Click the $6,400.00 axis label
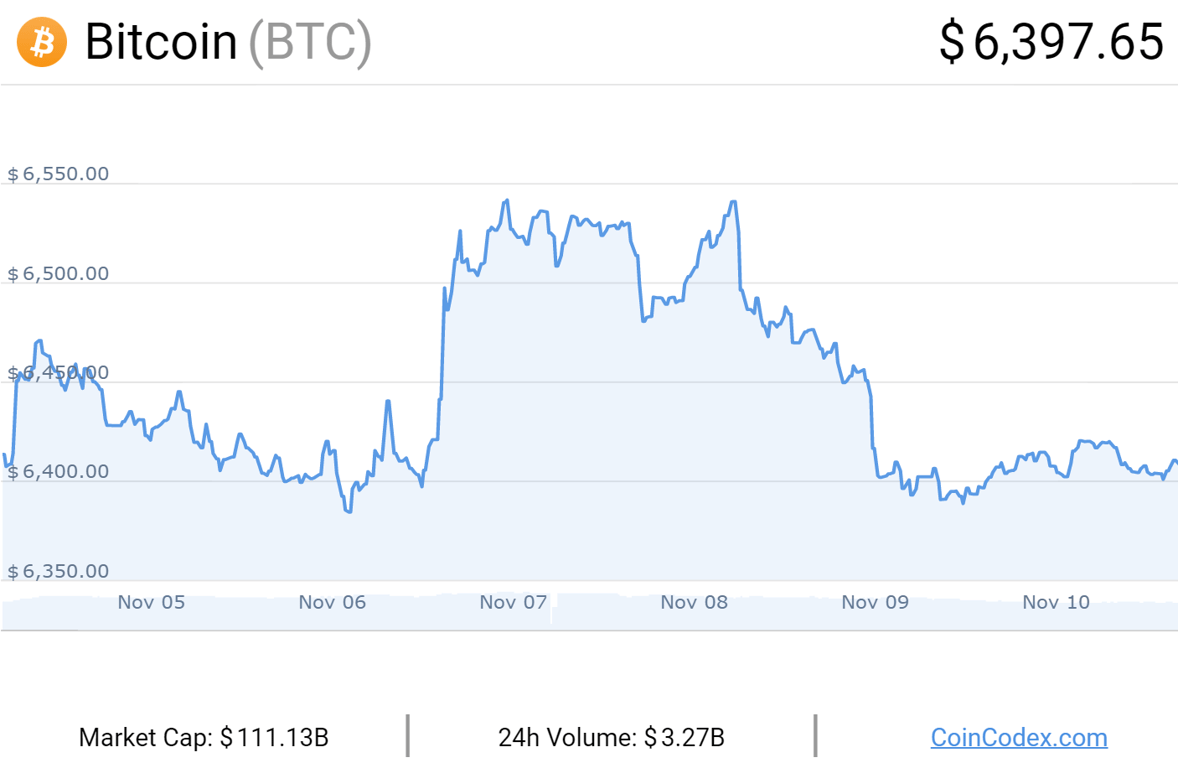This screenshot has width=1178, height=768. (58, 472)
